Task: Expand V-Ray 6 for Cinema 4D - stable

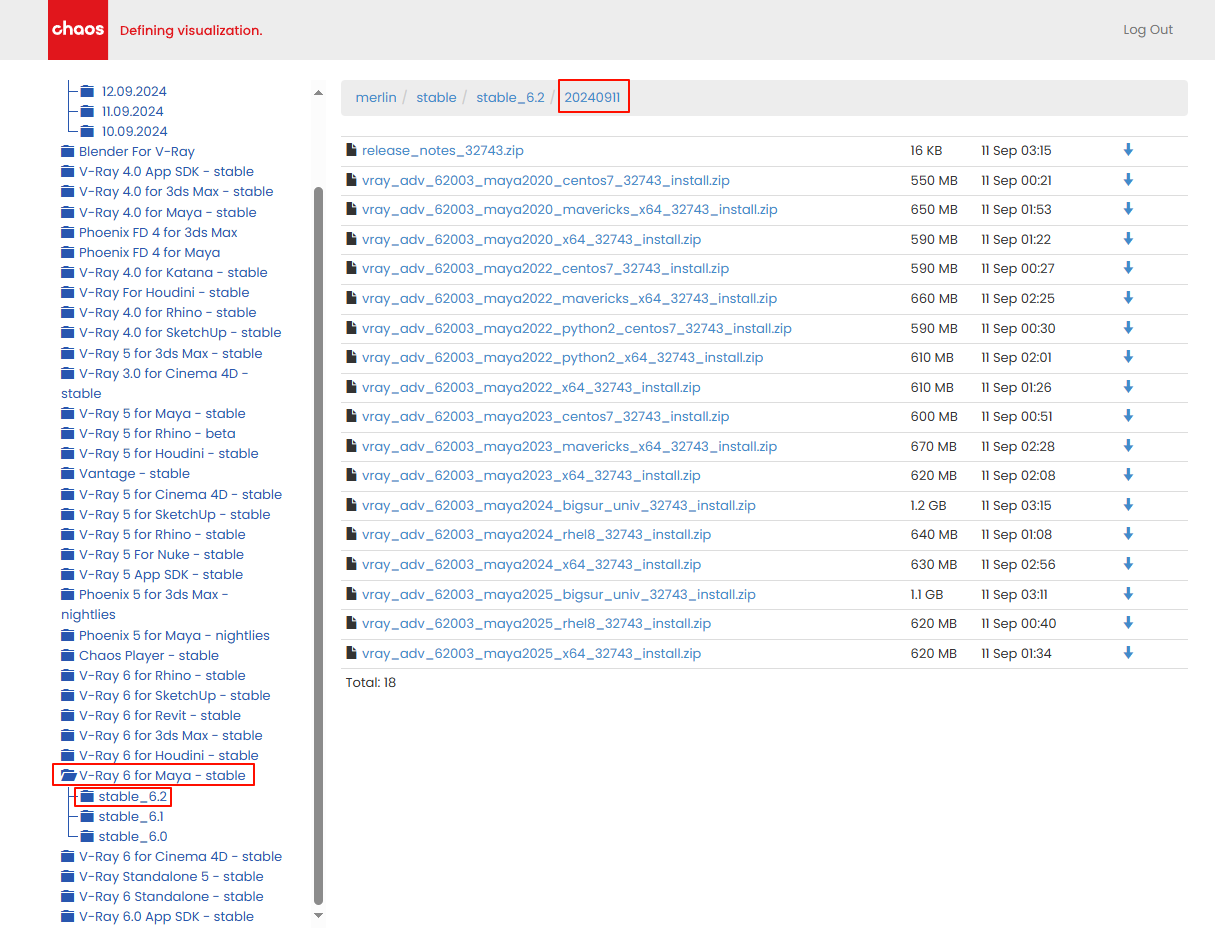Action: click(x=181, y=857)
